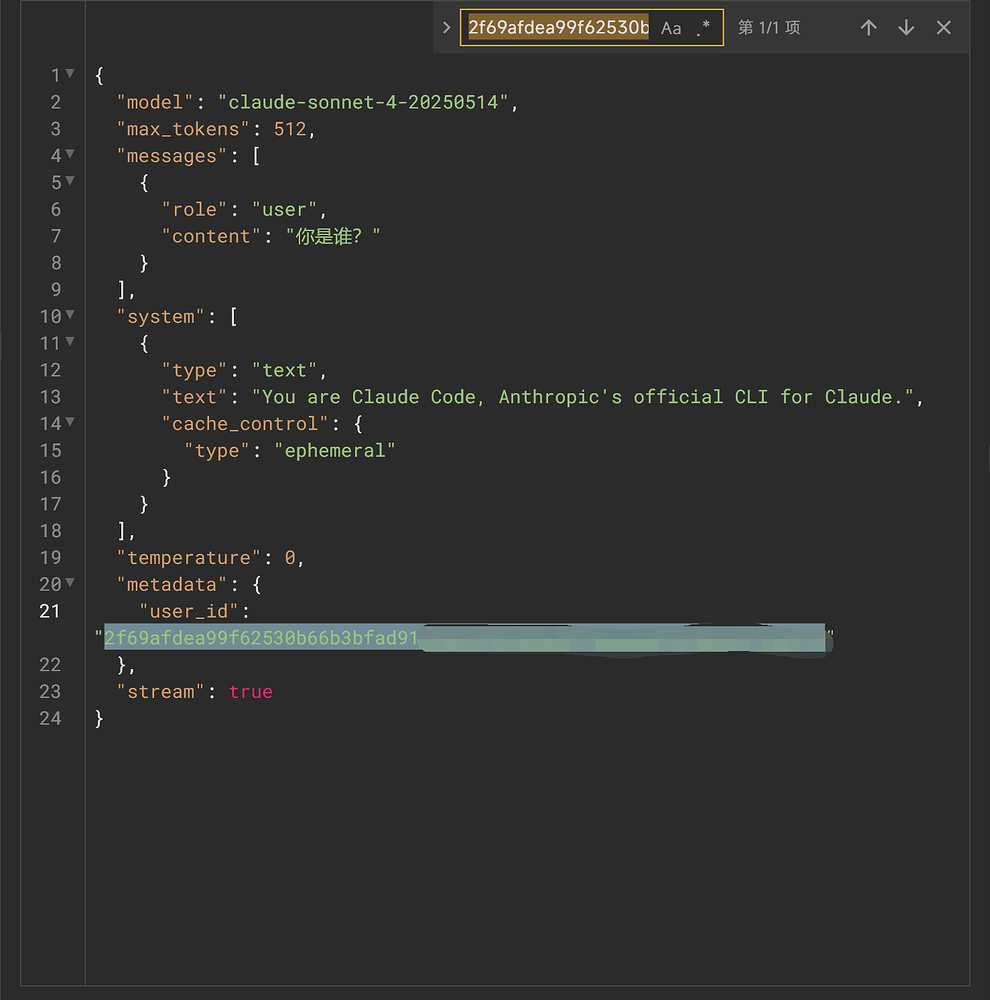This screenshot has height=1000, width=990.
Task: Jump to the previous search match
Action: [x=868, y=27]
